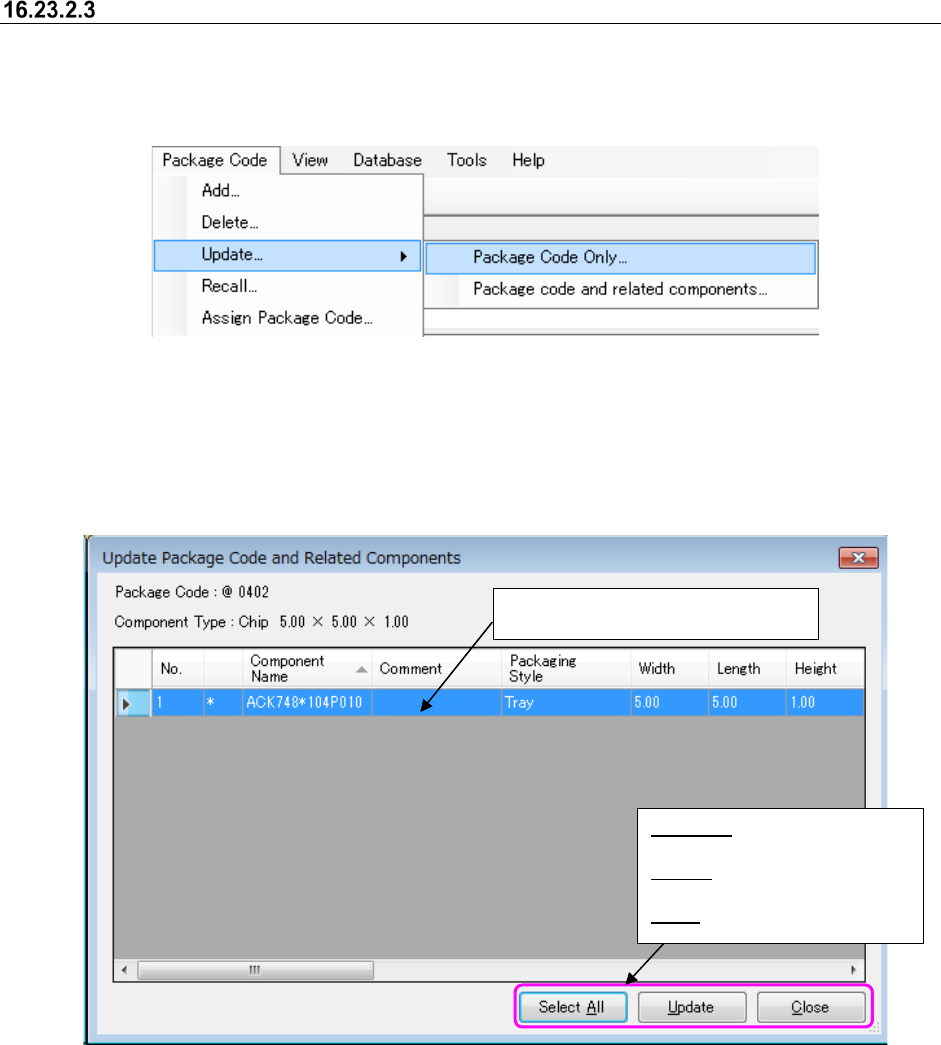Click the Width column header
941x1045 pixels.
point(669,668)
